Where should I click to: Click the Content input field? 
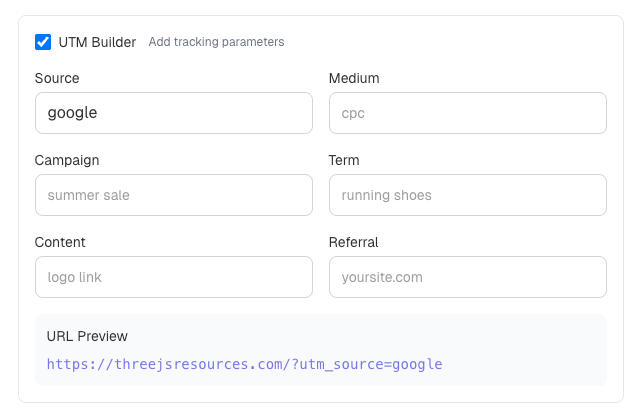point(173,277)
